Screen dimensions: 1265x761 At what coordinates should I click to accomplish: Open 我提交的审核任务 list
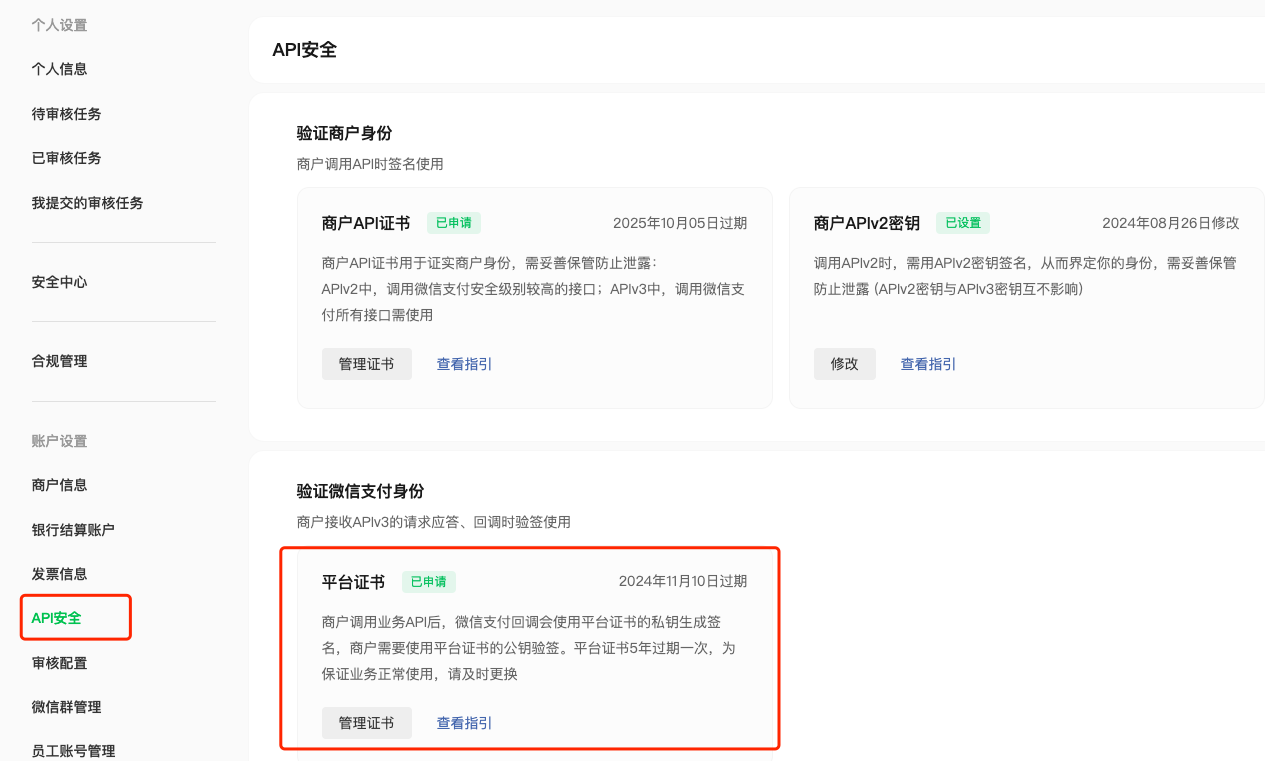coord(87,203)
